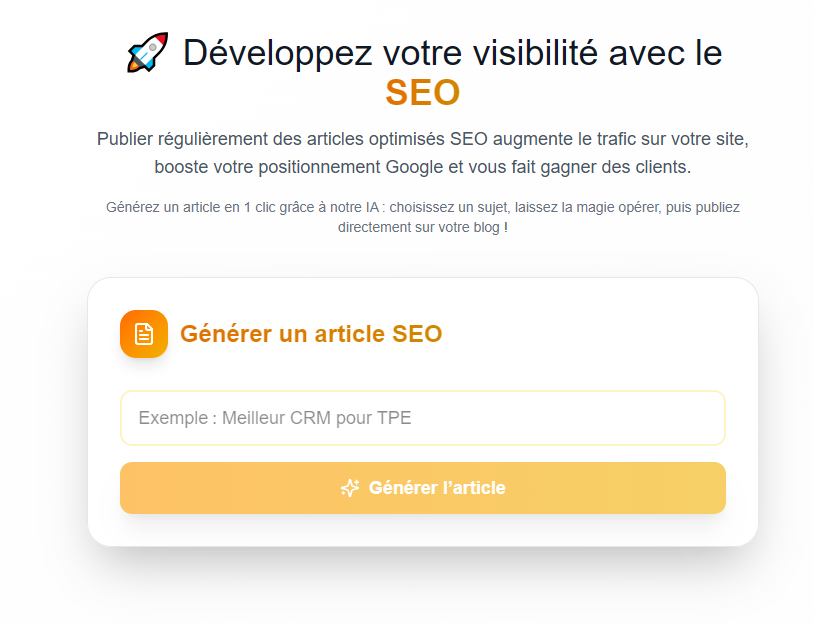Click the text beginning Générez un article
The height and width of the screenshot is (625, 814).
tap(422, 208)
